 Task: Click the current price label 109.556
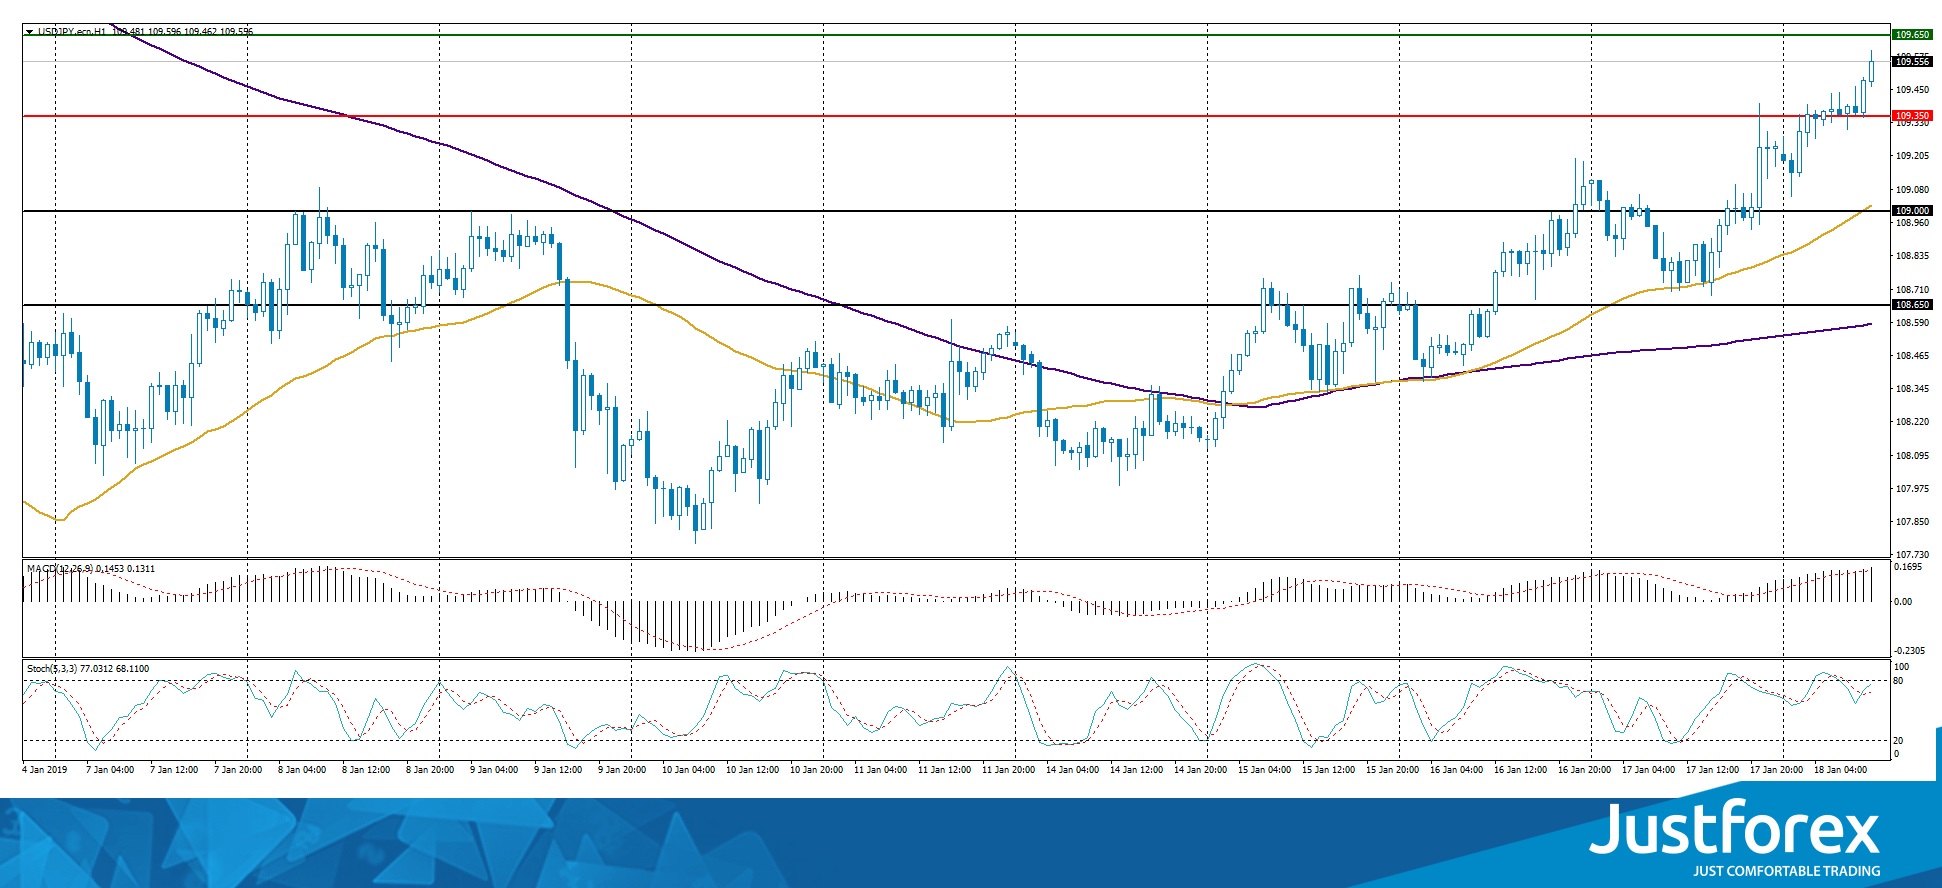point(1912,62)
